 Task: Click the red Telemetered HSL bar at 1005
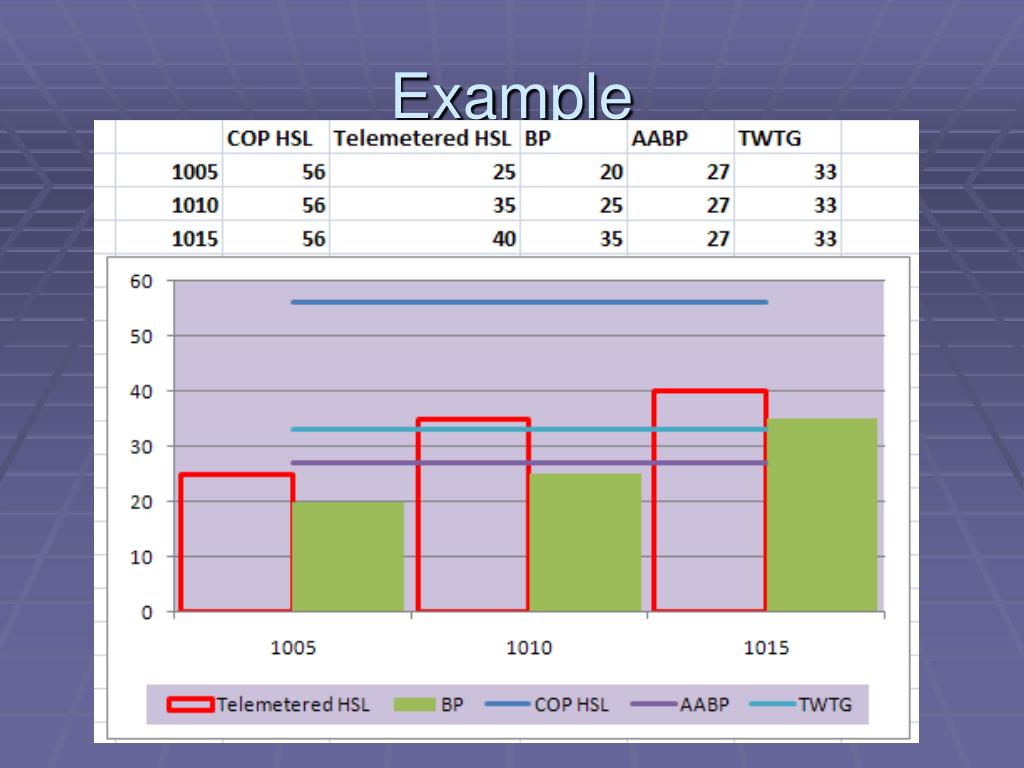236,542
